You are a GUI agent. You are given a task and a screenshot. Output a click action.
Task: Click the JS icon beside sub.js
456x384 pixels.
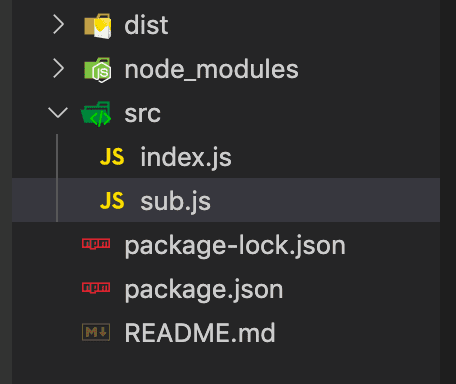click(112, 201)
